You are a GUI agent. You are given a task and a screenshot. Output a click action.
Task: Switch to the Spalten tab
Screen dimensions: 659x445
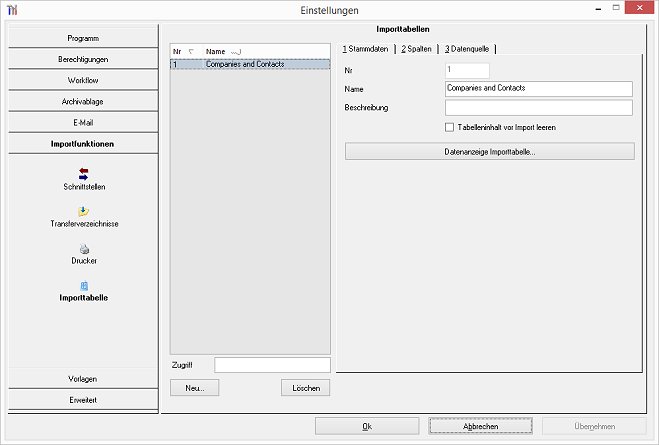click(x=416, y=49)
